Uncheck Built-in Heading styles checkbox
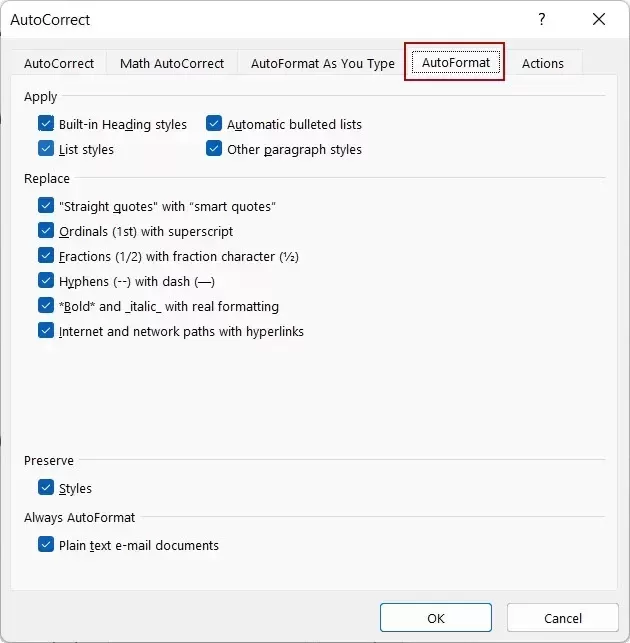This screenshot has height=643, width=630. (46, 124)
